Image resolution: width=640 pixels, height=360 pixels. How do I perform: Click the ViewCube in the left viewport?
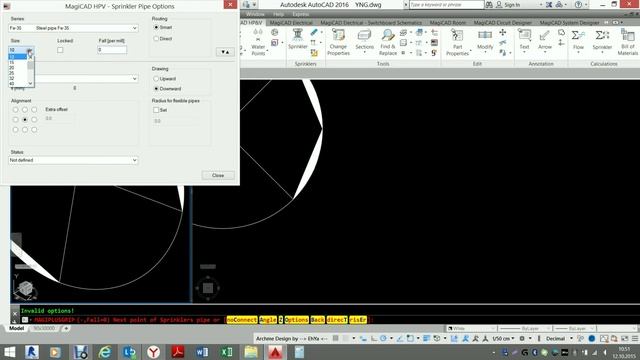coord(26,289)
